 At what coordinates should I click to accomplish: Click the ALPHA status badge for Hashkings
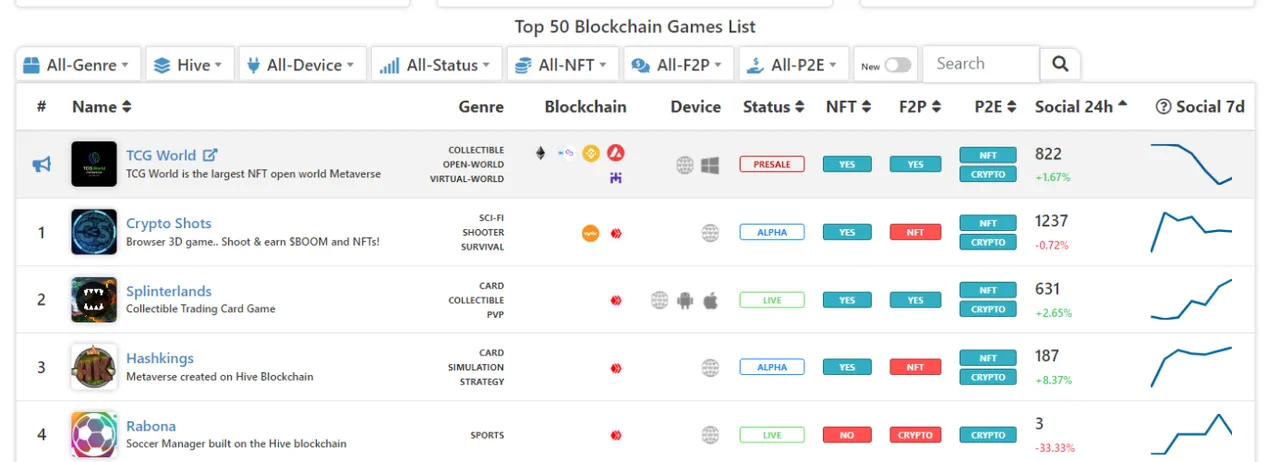pyautogui.click(x=772, y=367)
